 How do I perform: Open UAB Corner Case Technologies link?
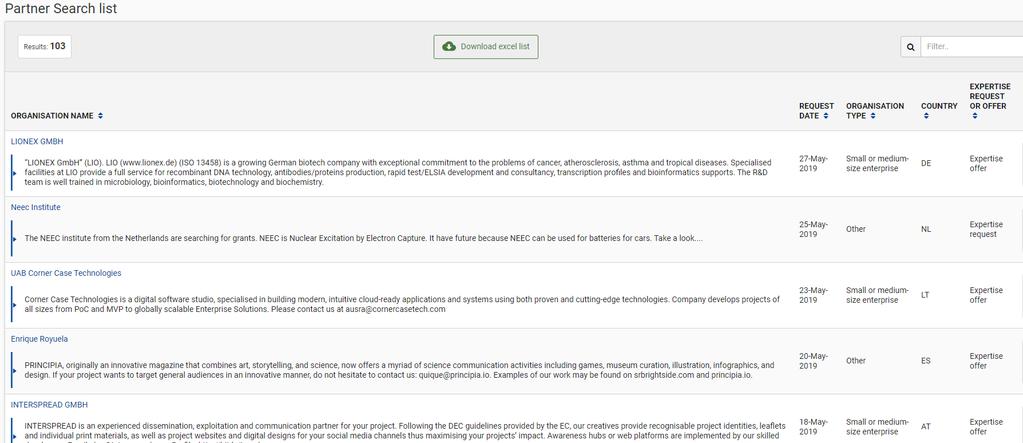(x=66, y=273)
